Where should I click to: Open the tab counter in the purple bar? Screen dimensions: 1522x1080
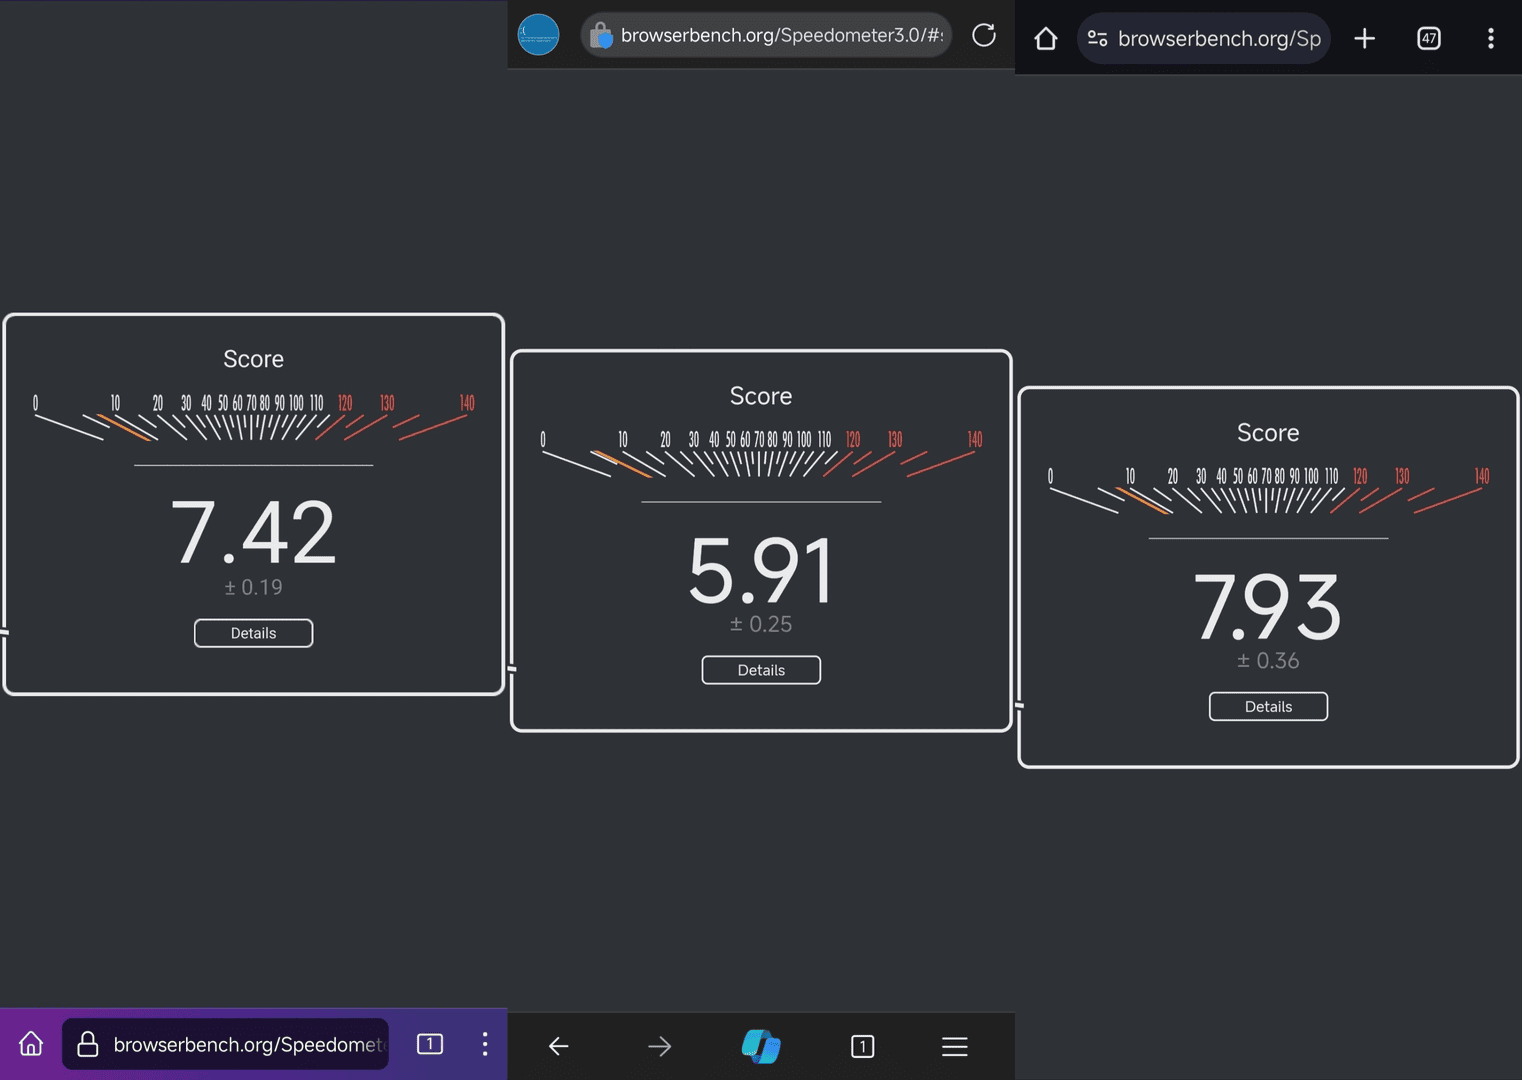click(430, 1044)
